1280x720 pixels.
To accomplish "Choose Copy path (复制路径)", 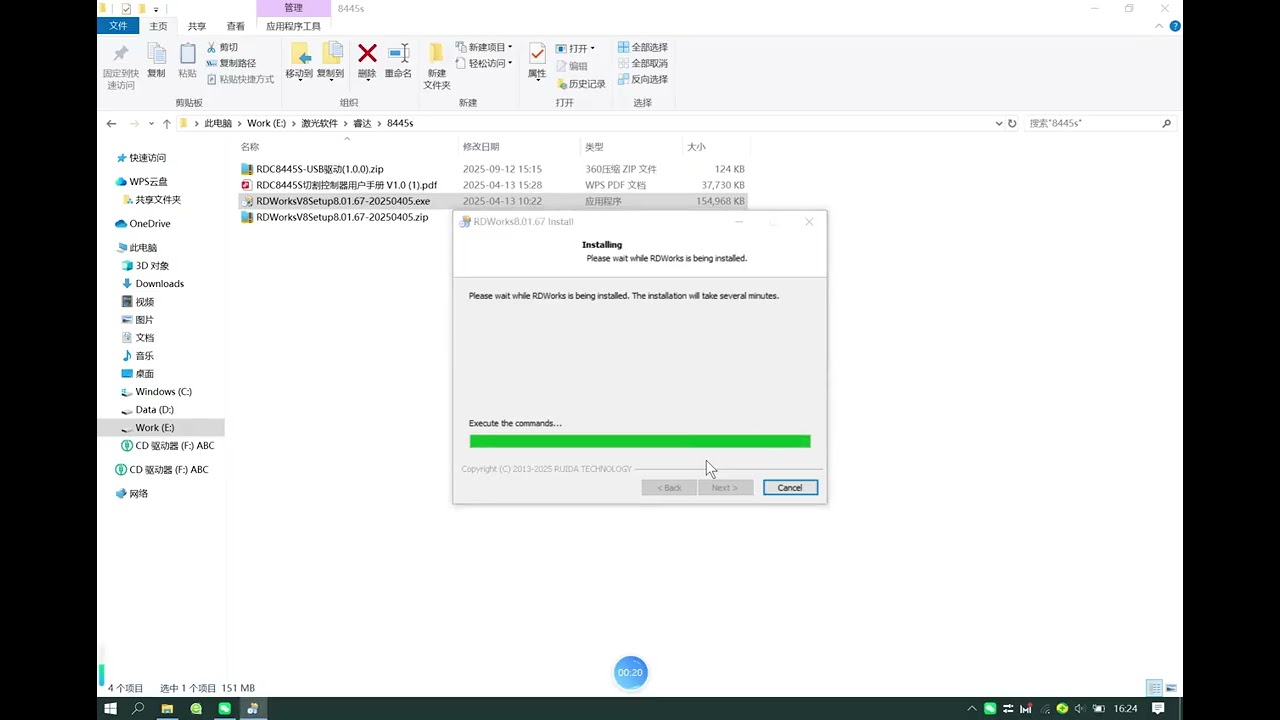I will click(x=231, y=63).
